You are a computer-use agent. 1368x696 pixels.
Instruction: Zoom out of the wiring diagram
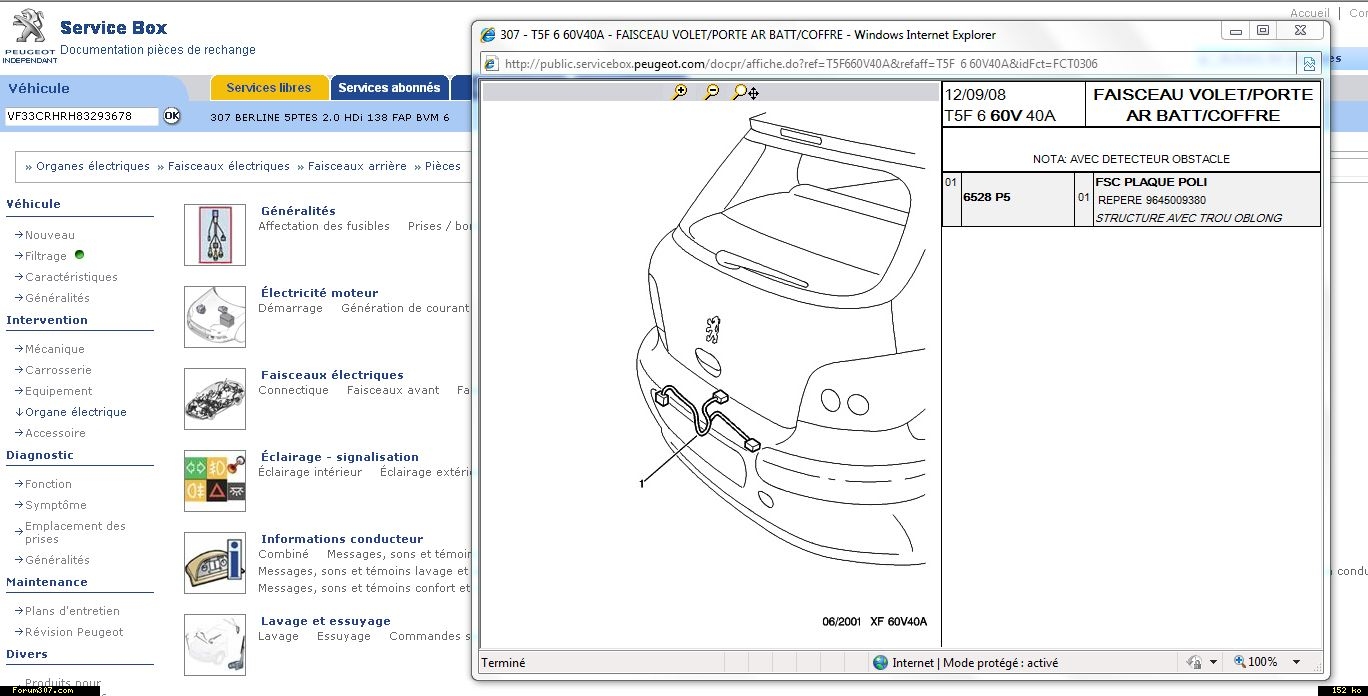coord(711,92)
